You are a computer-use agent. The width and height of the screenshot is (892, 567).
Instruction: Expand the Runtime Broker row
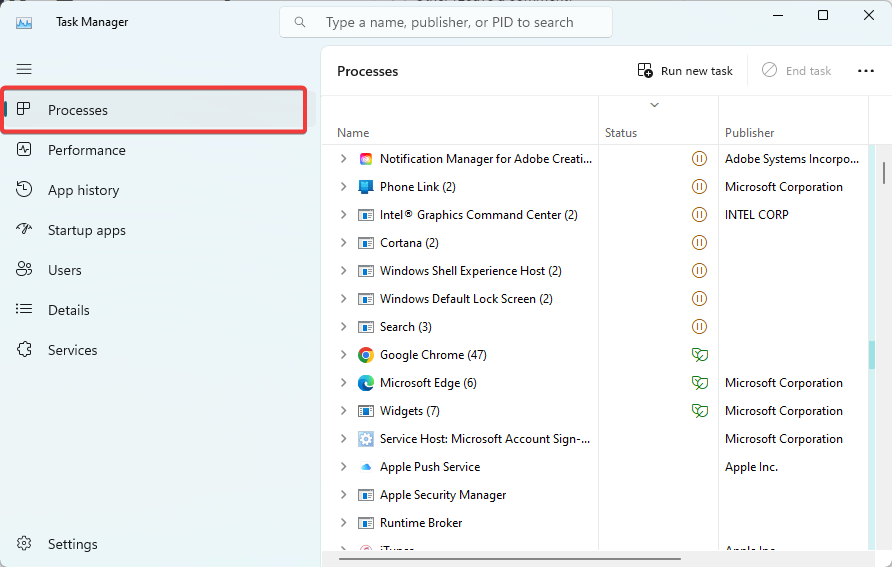coord(343,523)
